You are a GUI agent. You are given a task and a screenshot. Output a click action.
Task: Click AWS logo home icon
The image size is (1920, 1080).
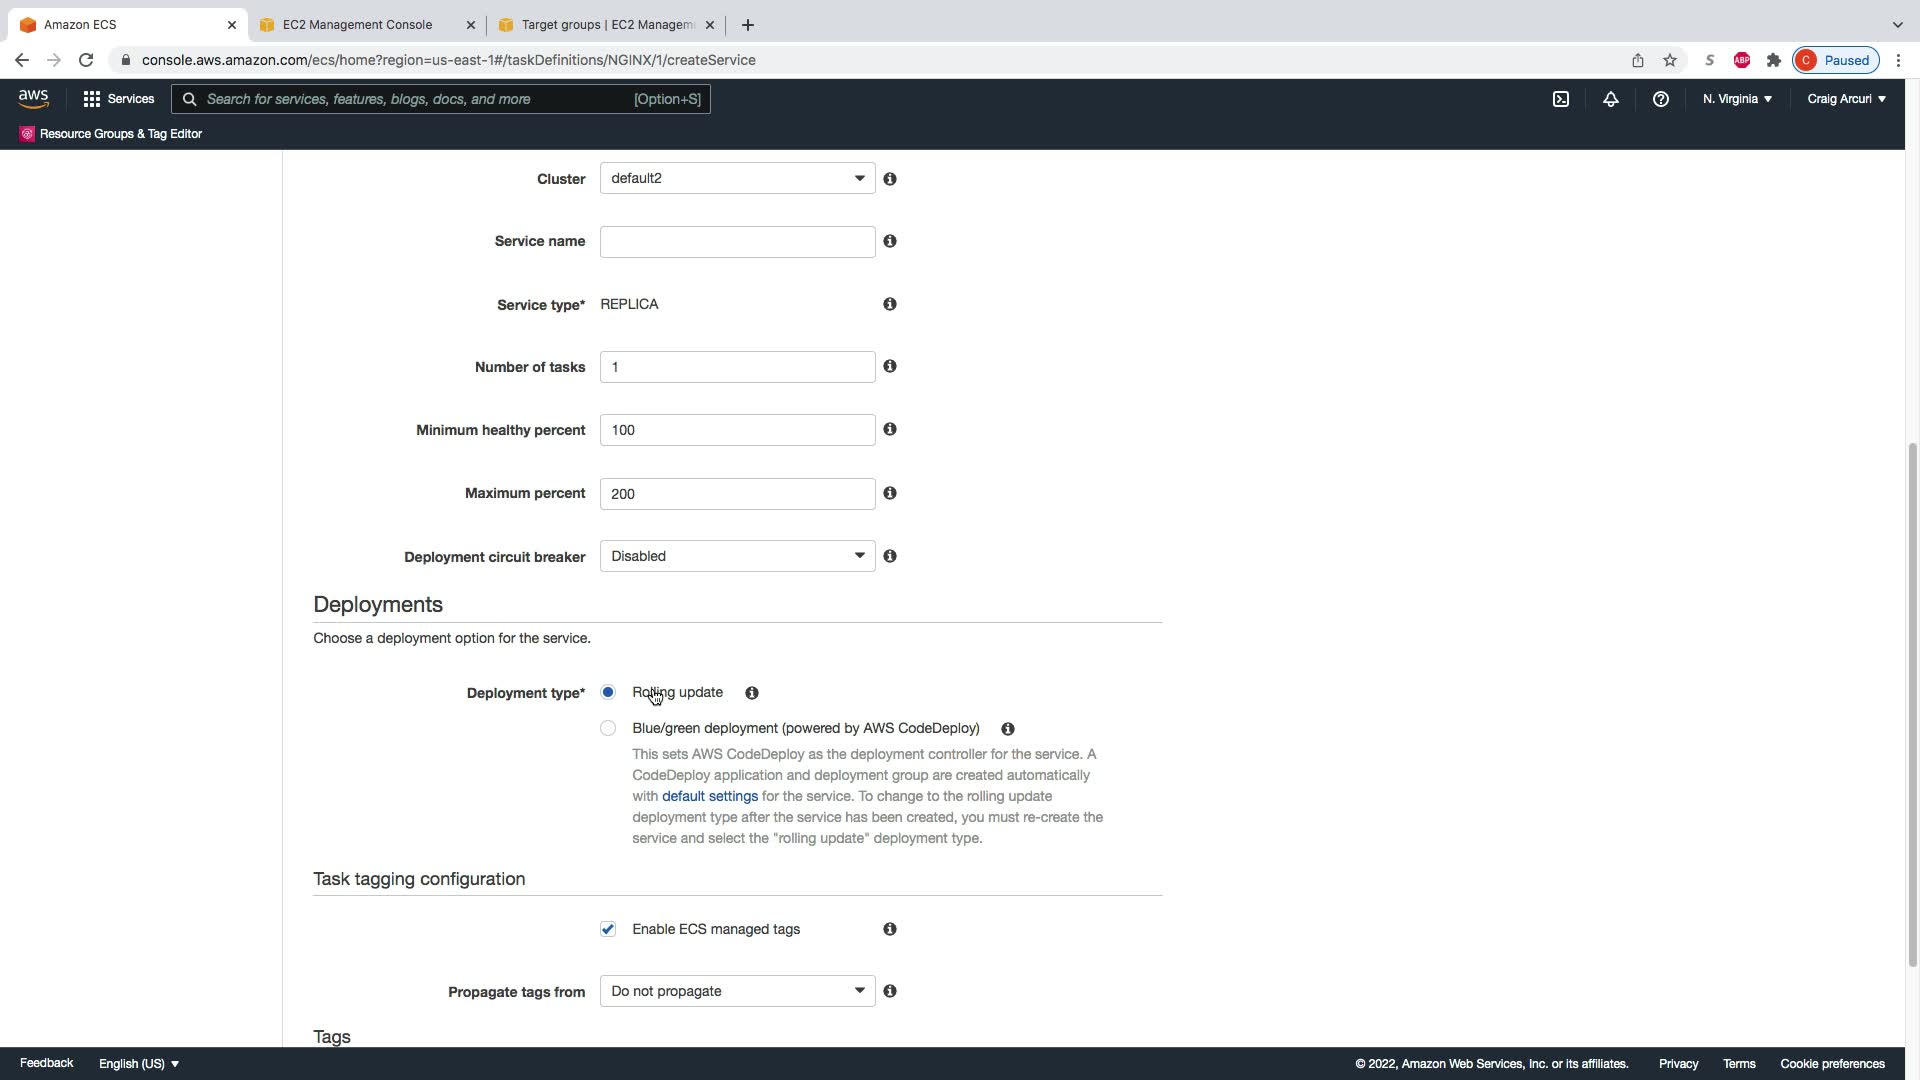click(33, 98)
